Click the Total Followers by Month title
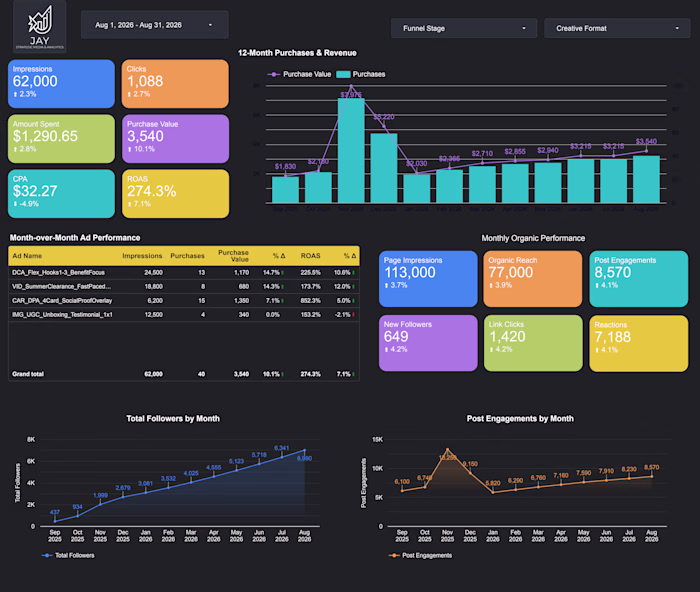This screenshot has height=592, width=700. click(173, 419)
